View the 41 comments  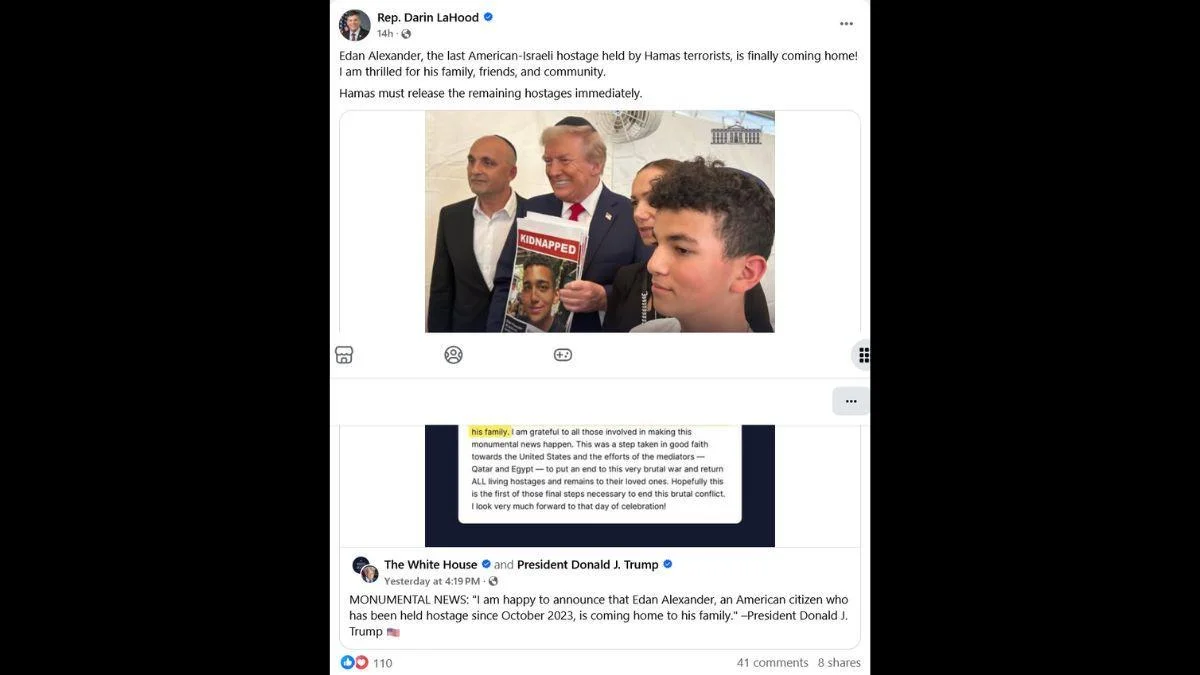click(x=772, y=663)
